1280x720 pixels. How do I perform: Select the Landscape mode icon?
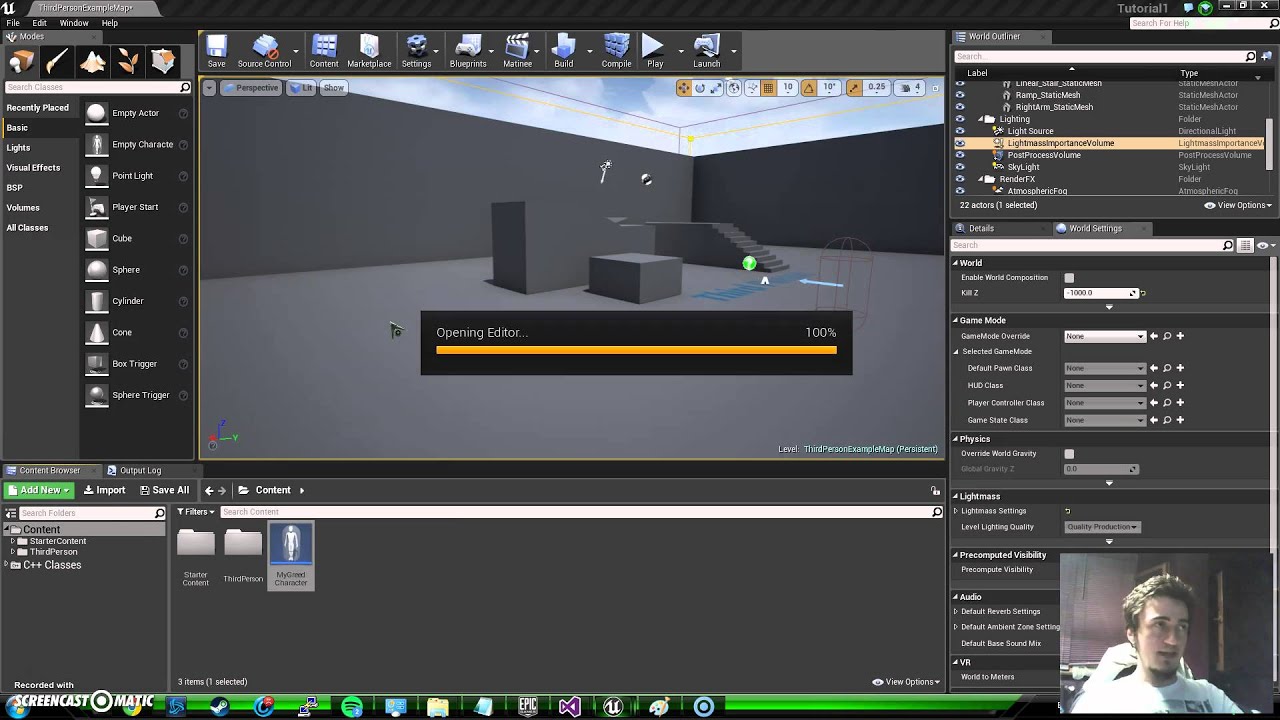(92, 62)
